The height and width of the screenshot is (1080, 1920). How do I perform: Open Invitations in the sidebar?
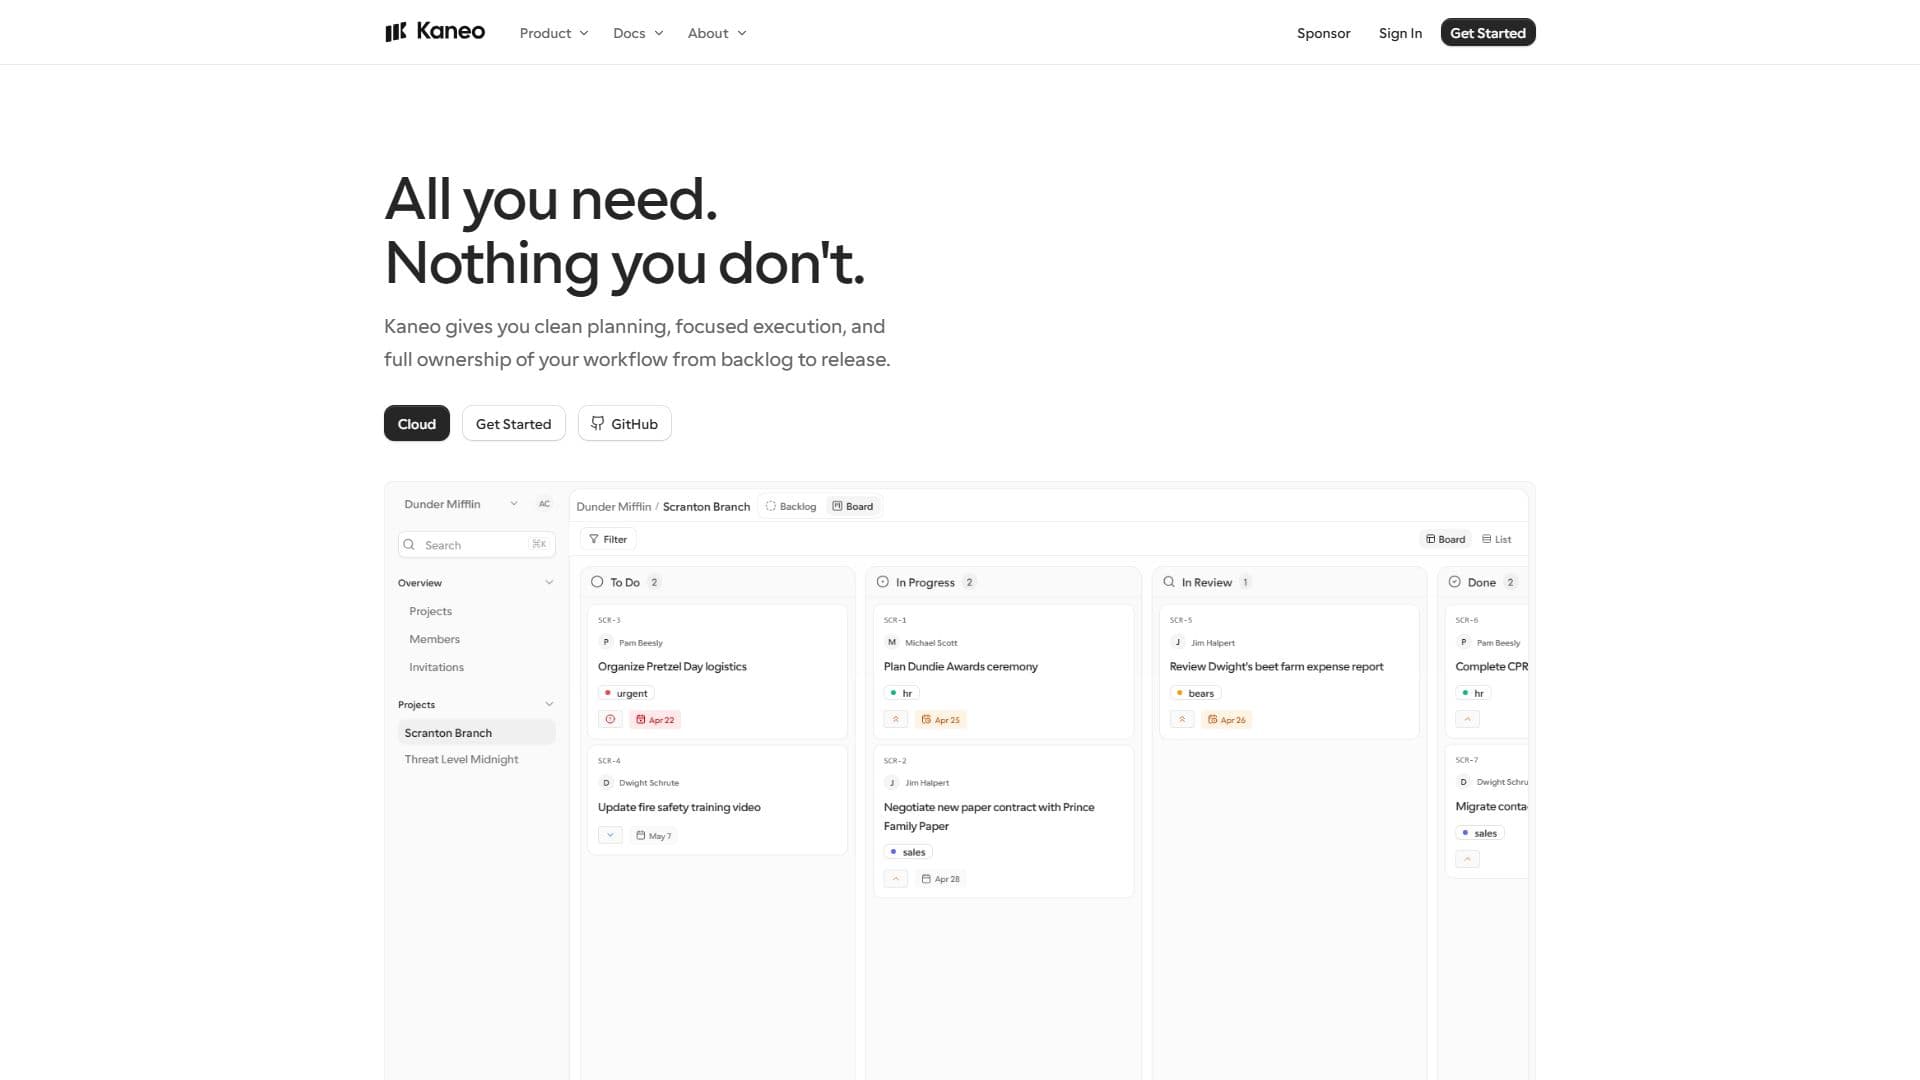(x=436, y=667)
